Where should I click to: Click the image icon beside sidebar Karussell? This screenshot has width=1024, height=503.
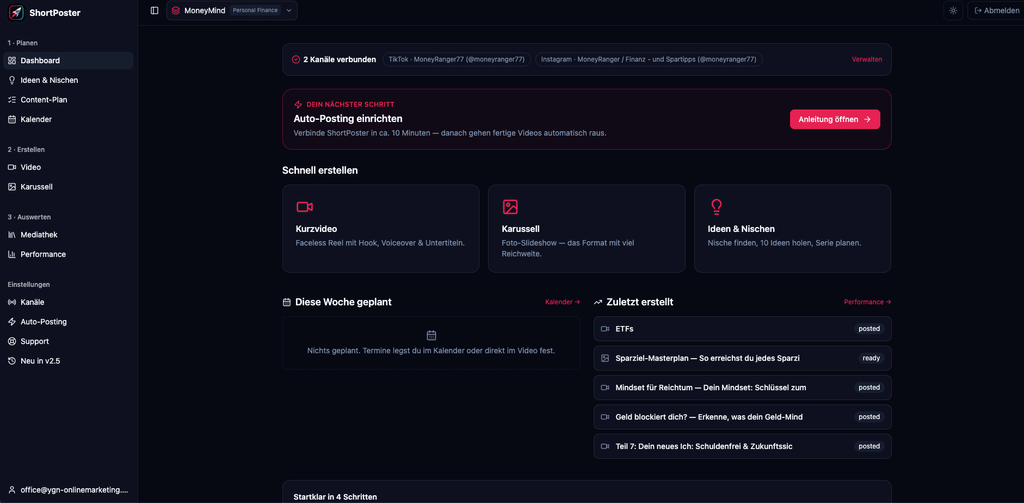coord(12,187)
